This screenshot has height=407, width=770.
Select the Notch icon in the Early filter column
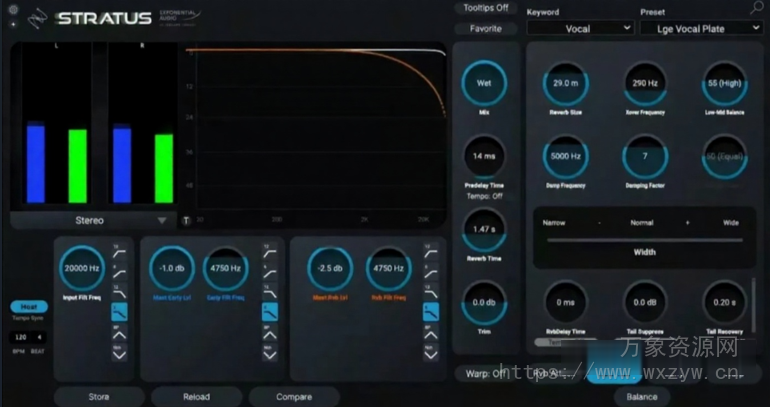270,353
